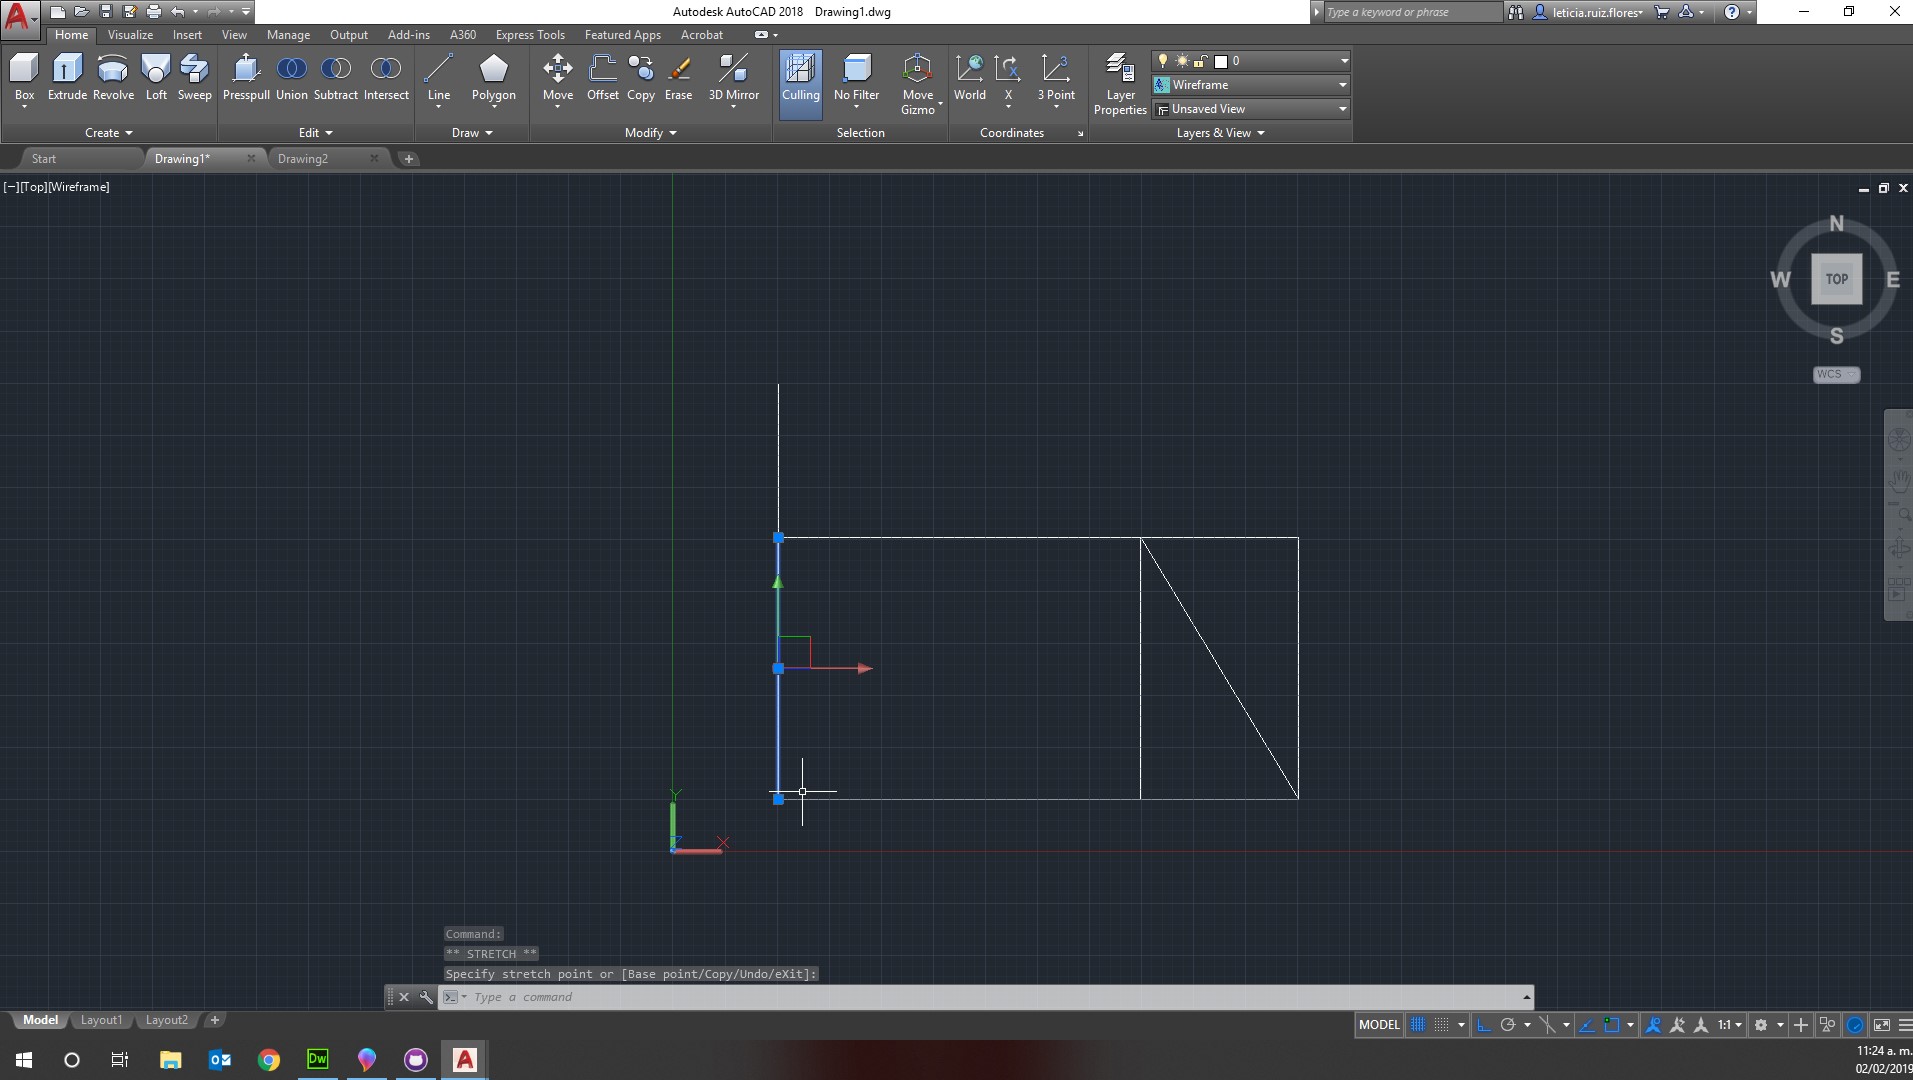Select the Polygon draw tool
1913x1080 pixels.
click(x=493, y=78)
